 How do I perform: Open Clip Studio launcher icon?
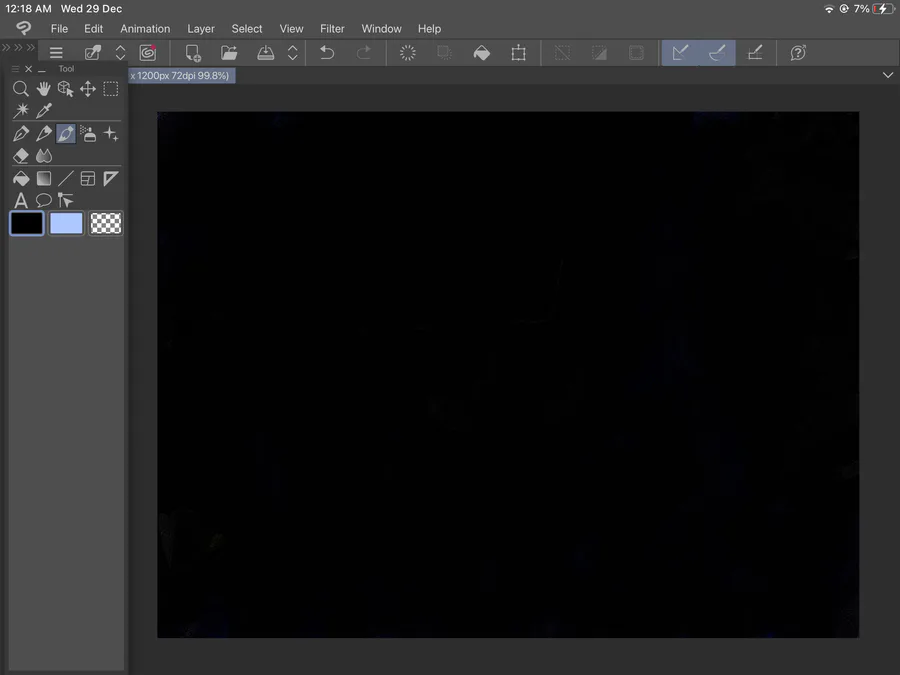point(148,53)
